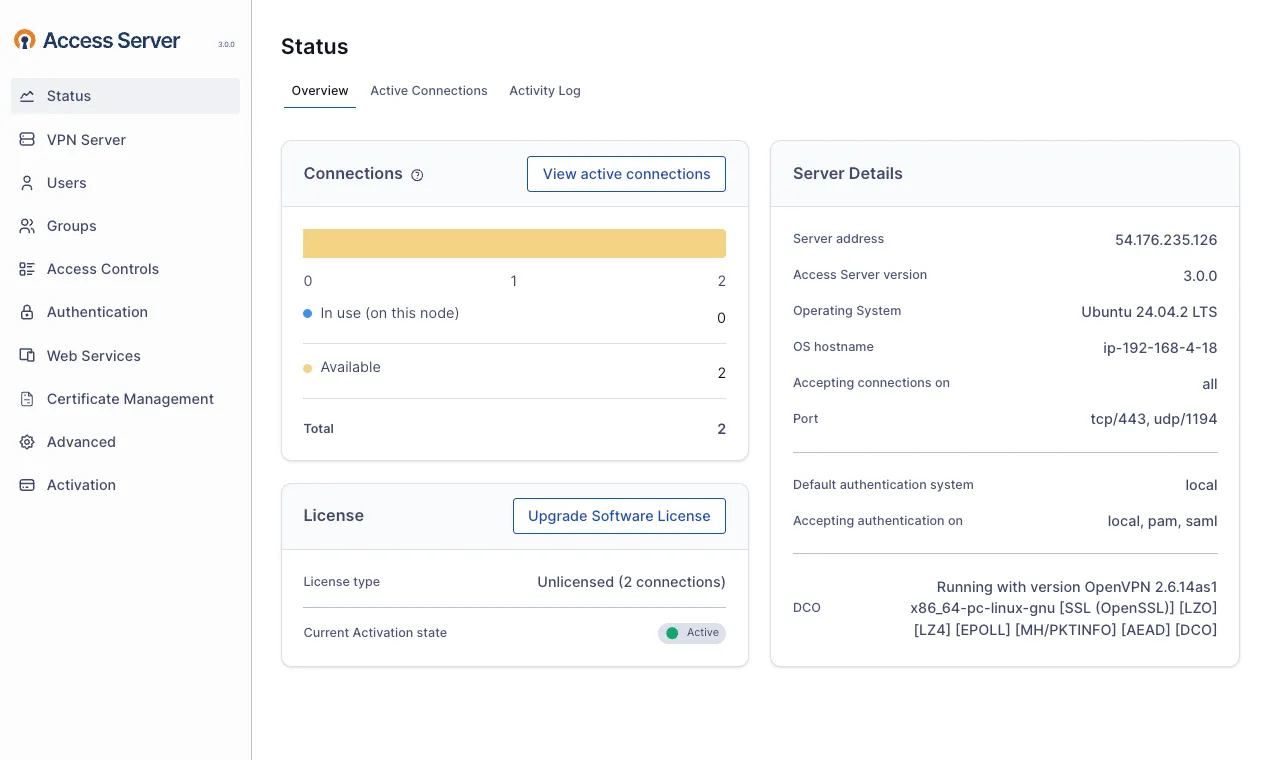The width and height of the screenshot is (1265, 760).
Task: Select the Overview tab
Action: click(x=320, y=91)
